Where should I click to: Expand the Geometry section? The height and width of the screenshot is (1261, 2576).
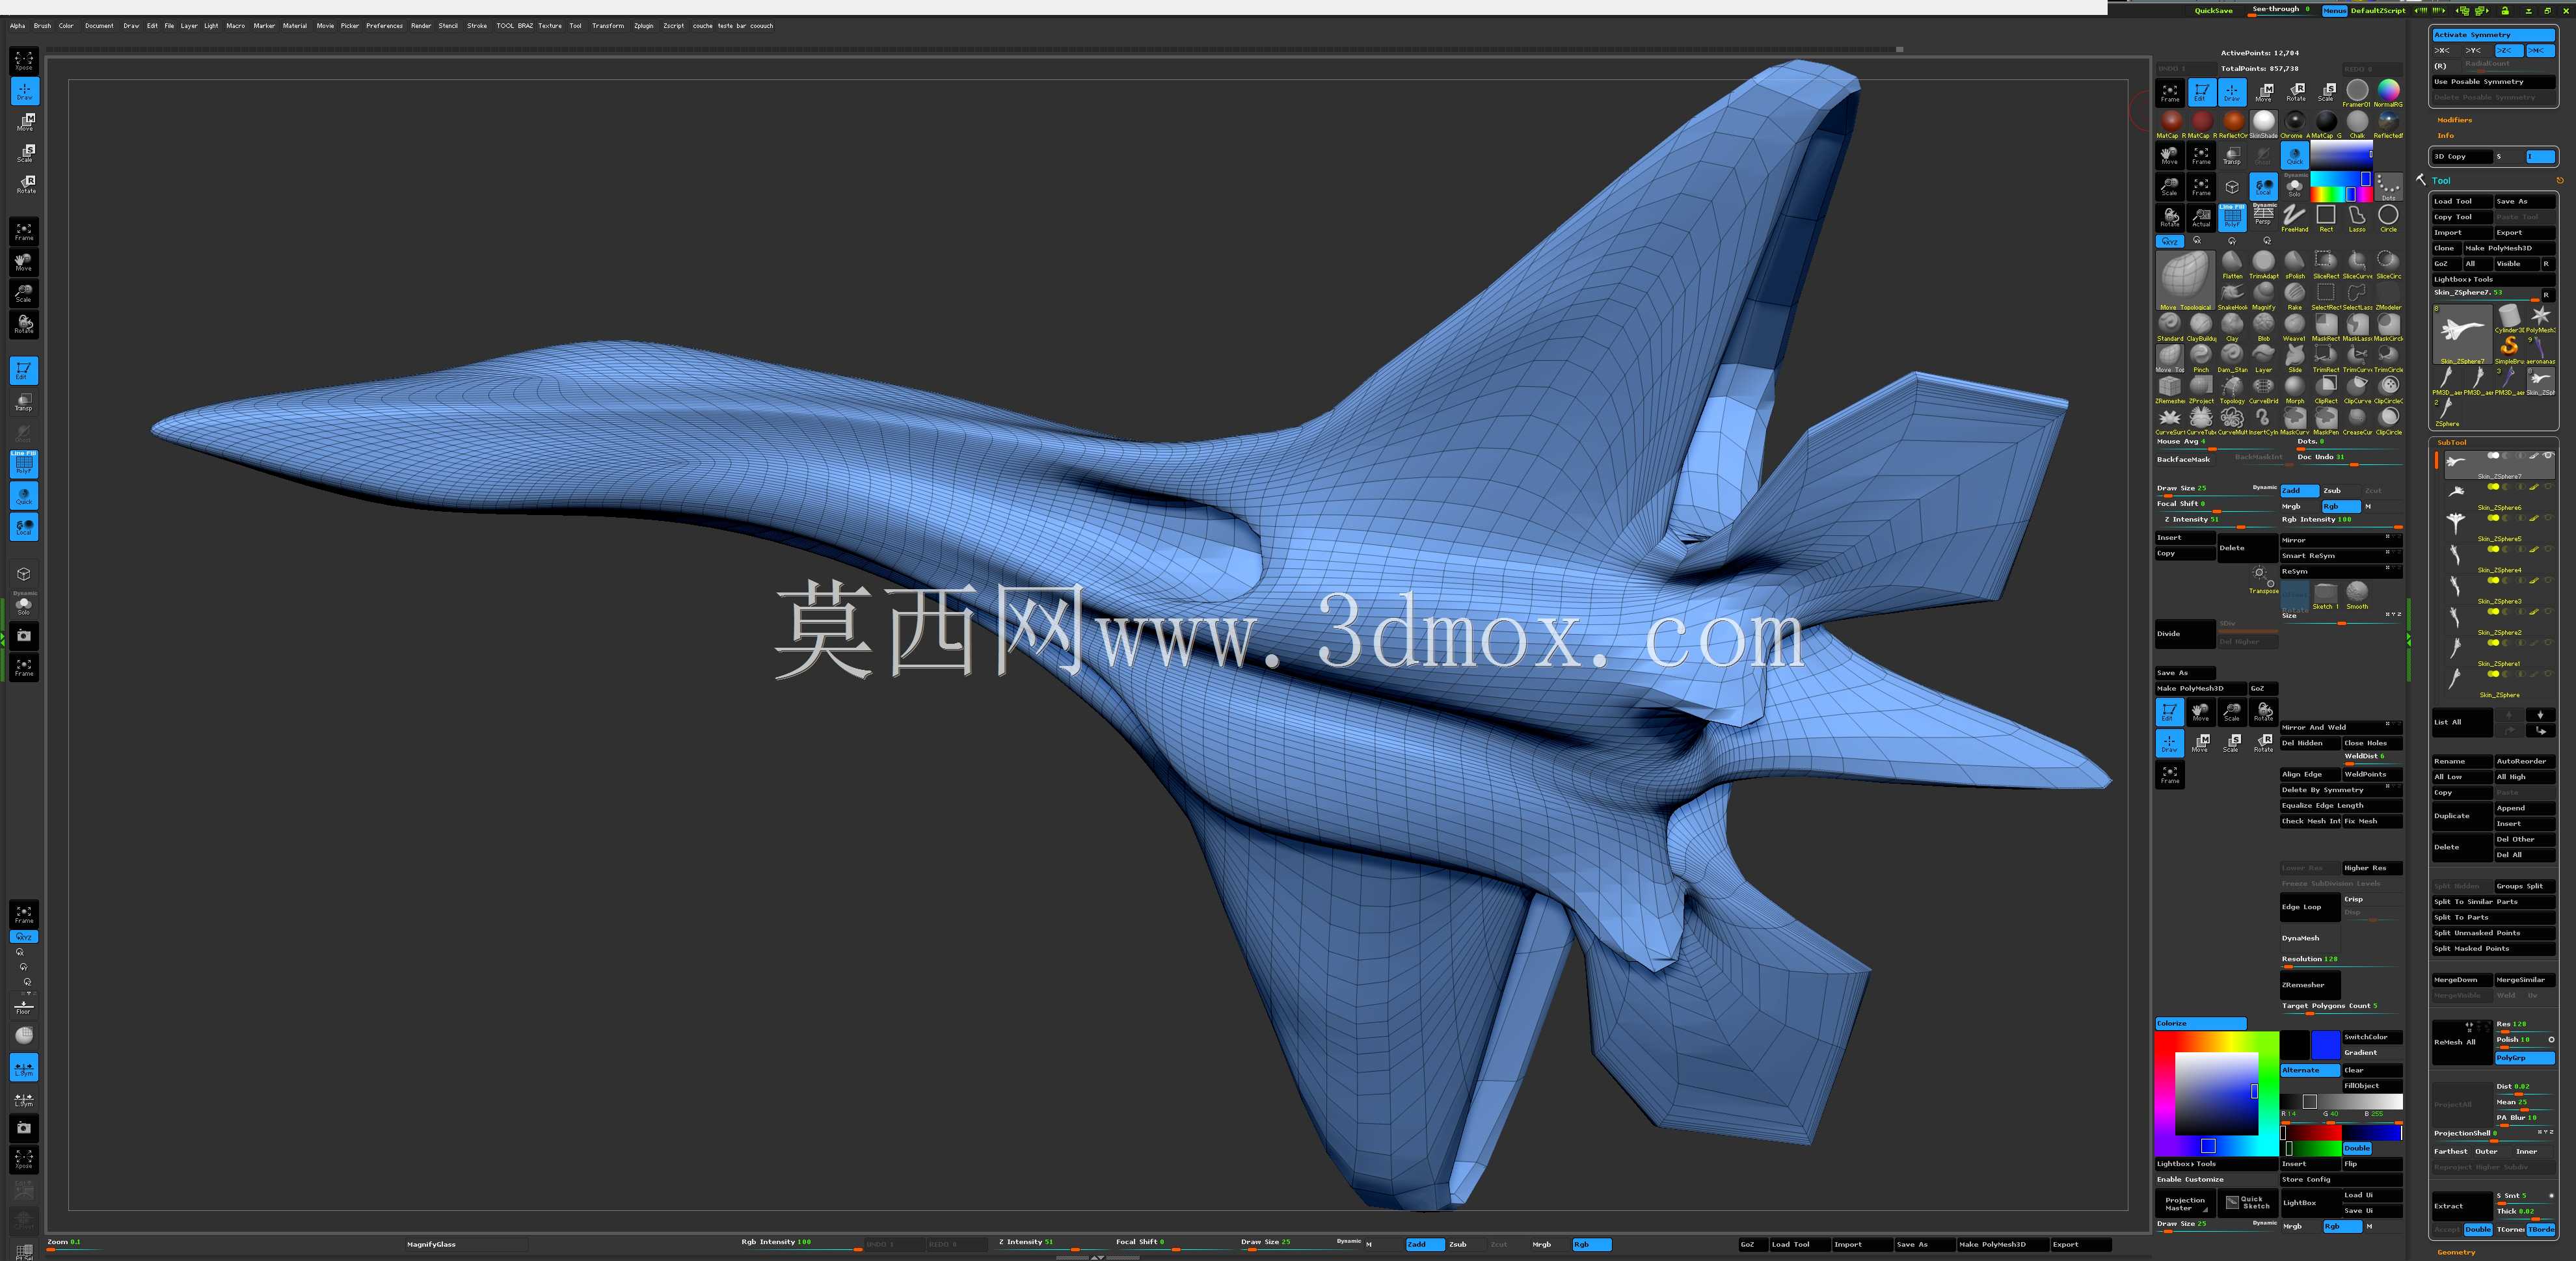click(x=2456, y=1252)
